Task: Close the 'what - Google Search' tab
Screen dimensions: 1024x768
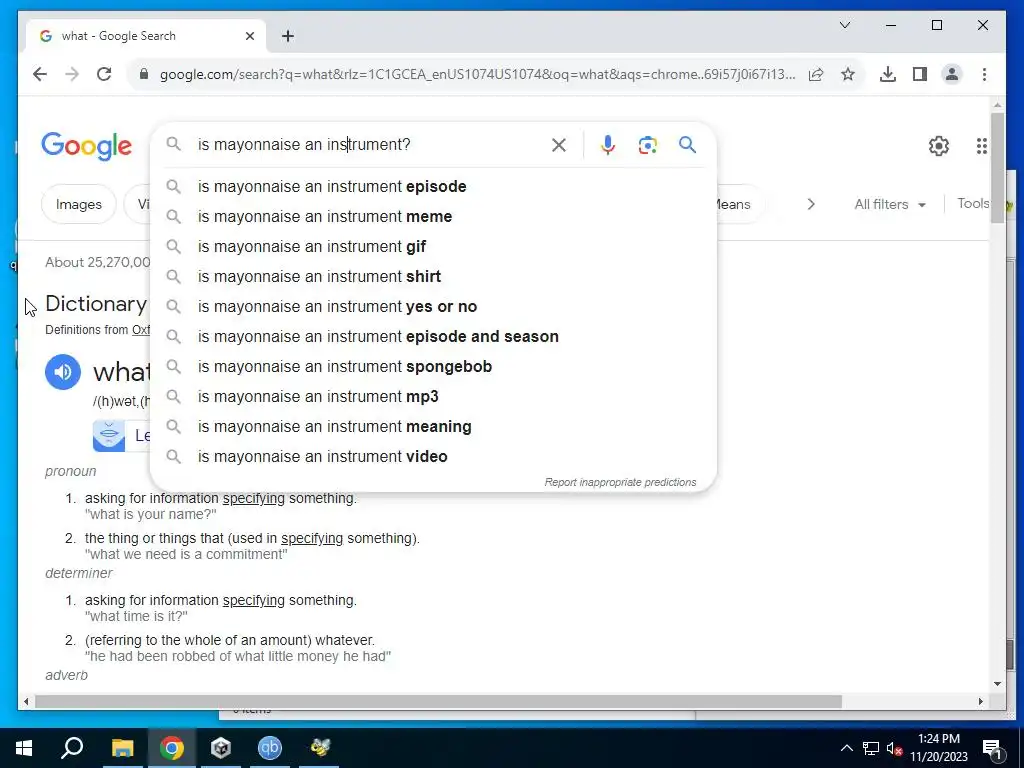Action: click(x=249, y=36)
